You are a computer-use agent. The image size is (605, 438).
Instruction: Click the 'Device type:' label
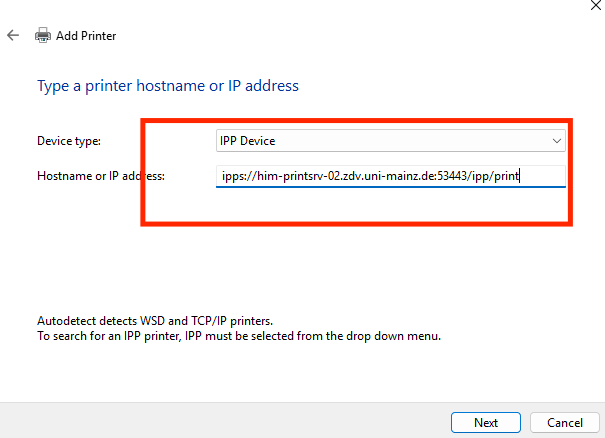(69, 140)
